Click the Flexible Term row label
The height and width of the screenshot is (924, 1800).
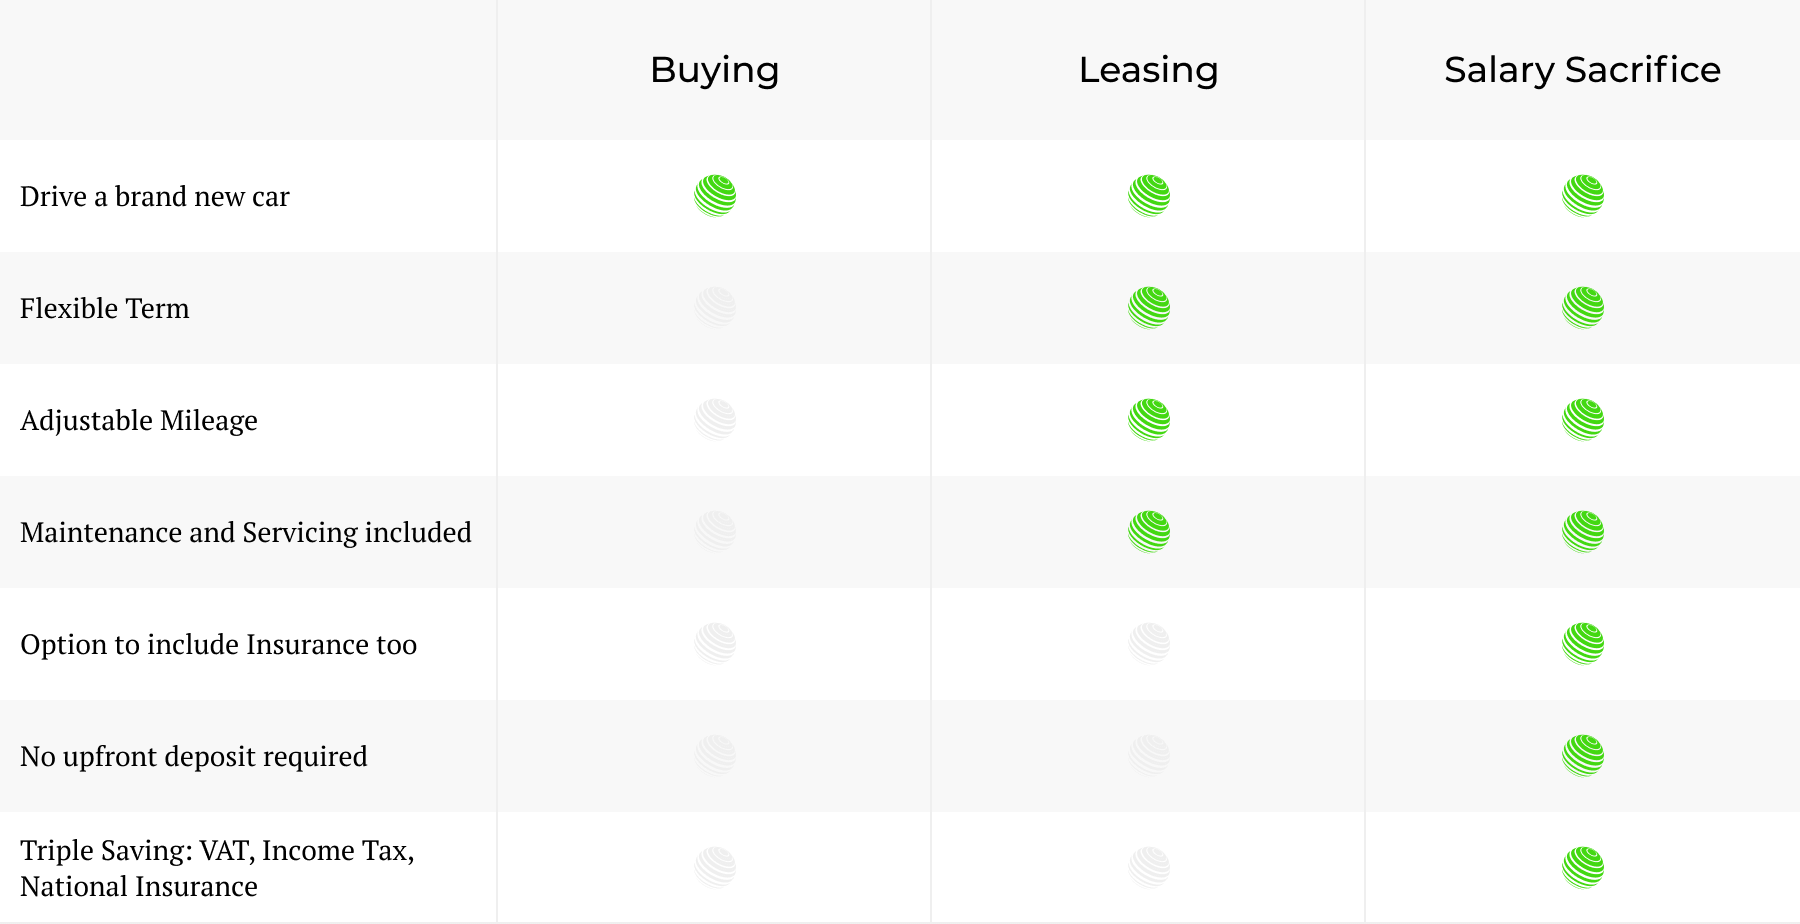pos(105,308)
